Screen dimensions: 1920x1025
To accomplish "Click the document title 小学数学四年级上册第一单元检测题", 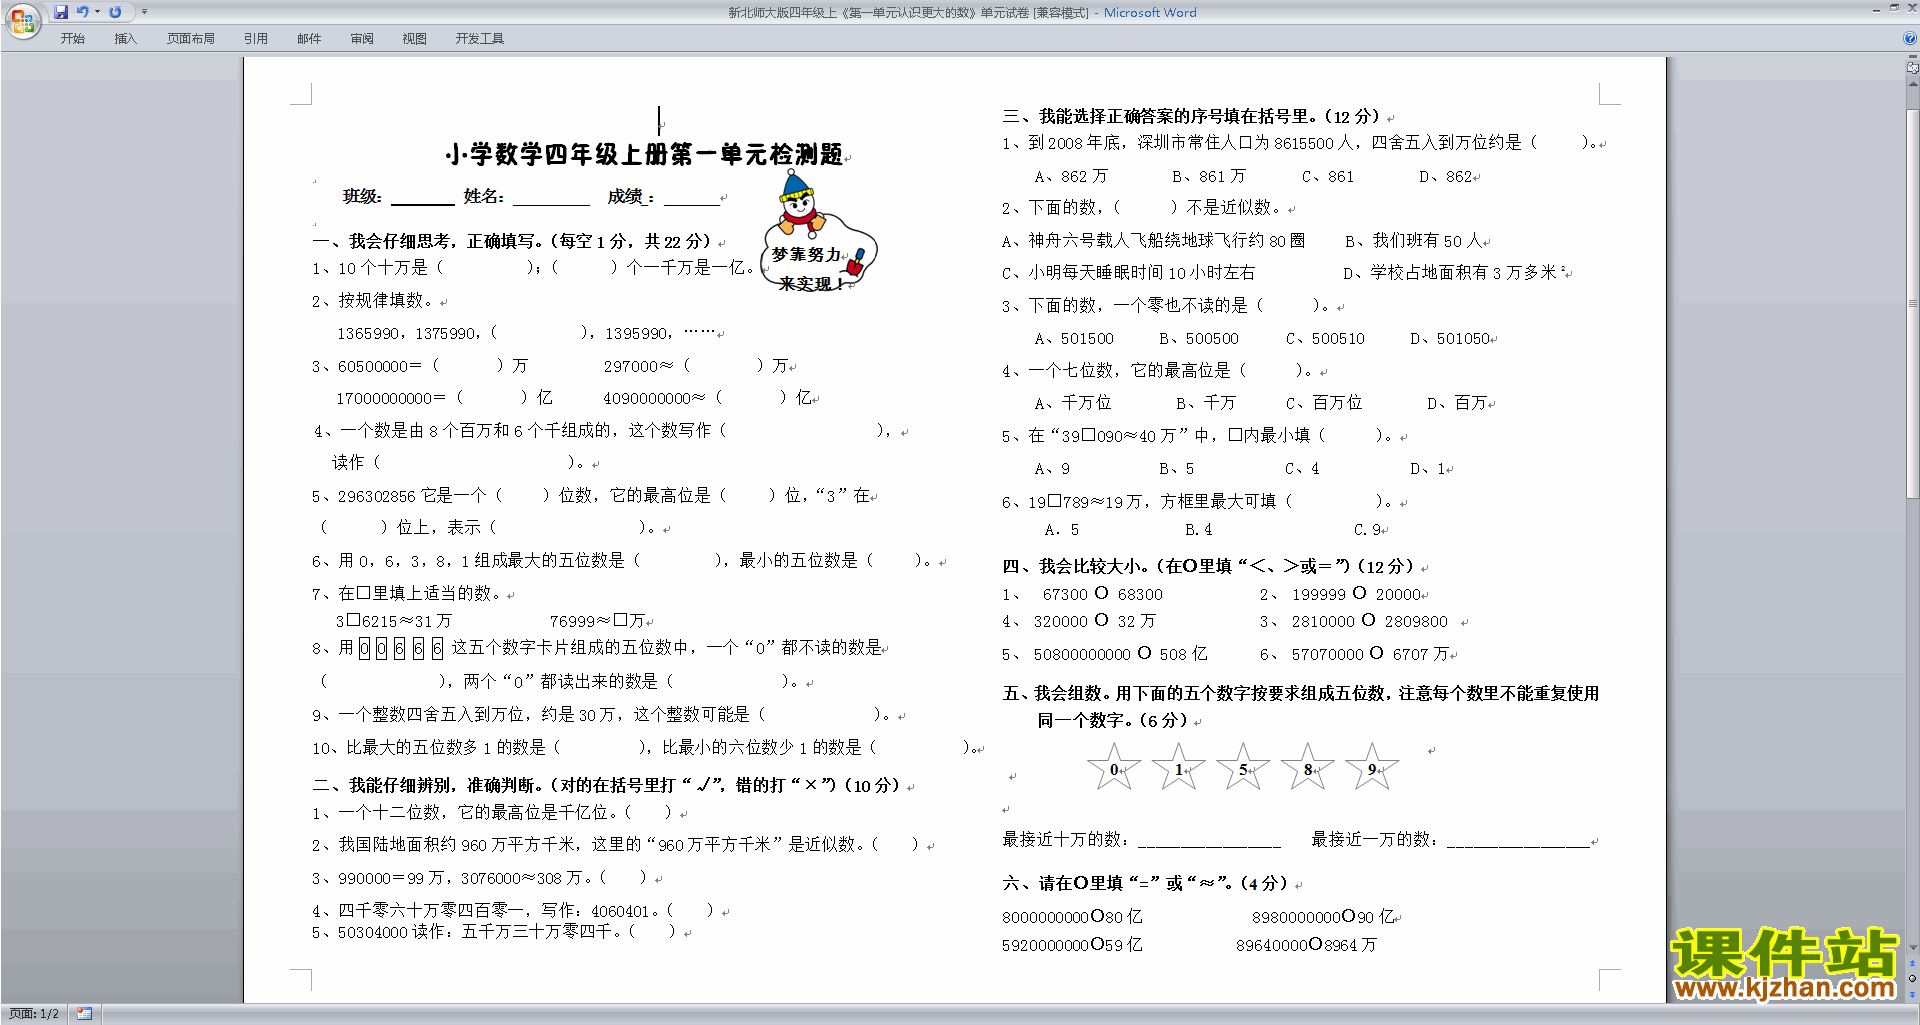I will (645, 155).
